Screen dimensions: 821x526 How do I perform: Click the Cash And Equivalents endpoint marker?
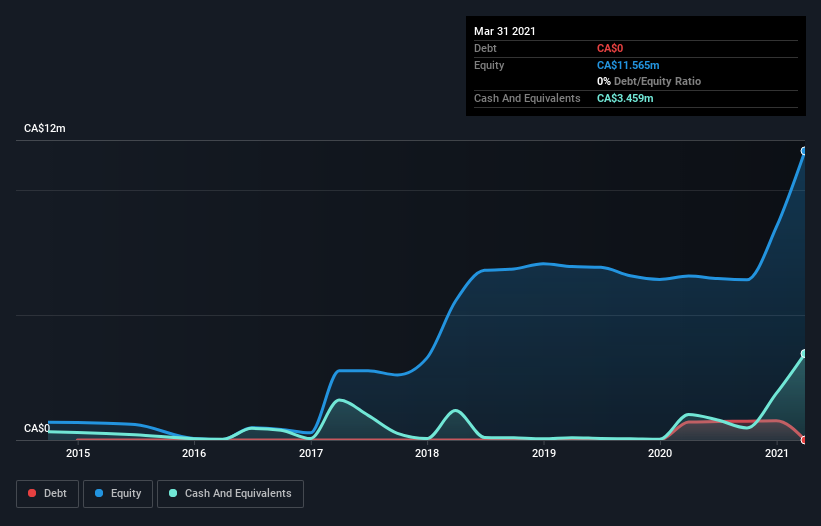click(x=804, y=354)
